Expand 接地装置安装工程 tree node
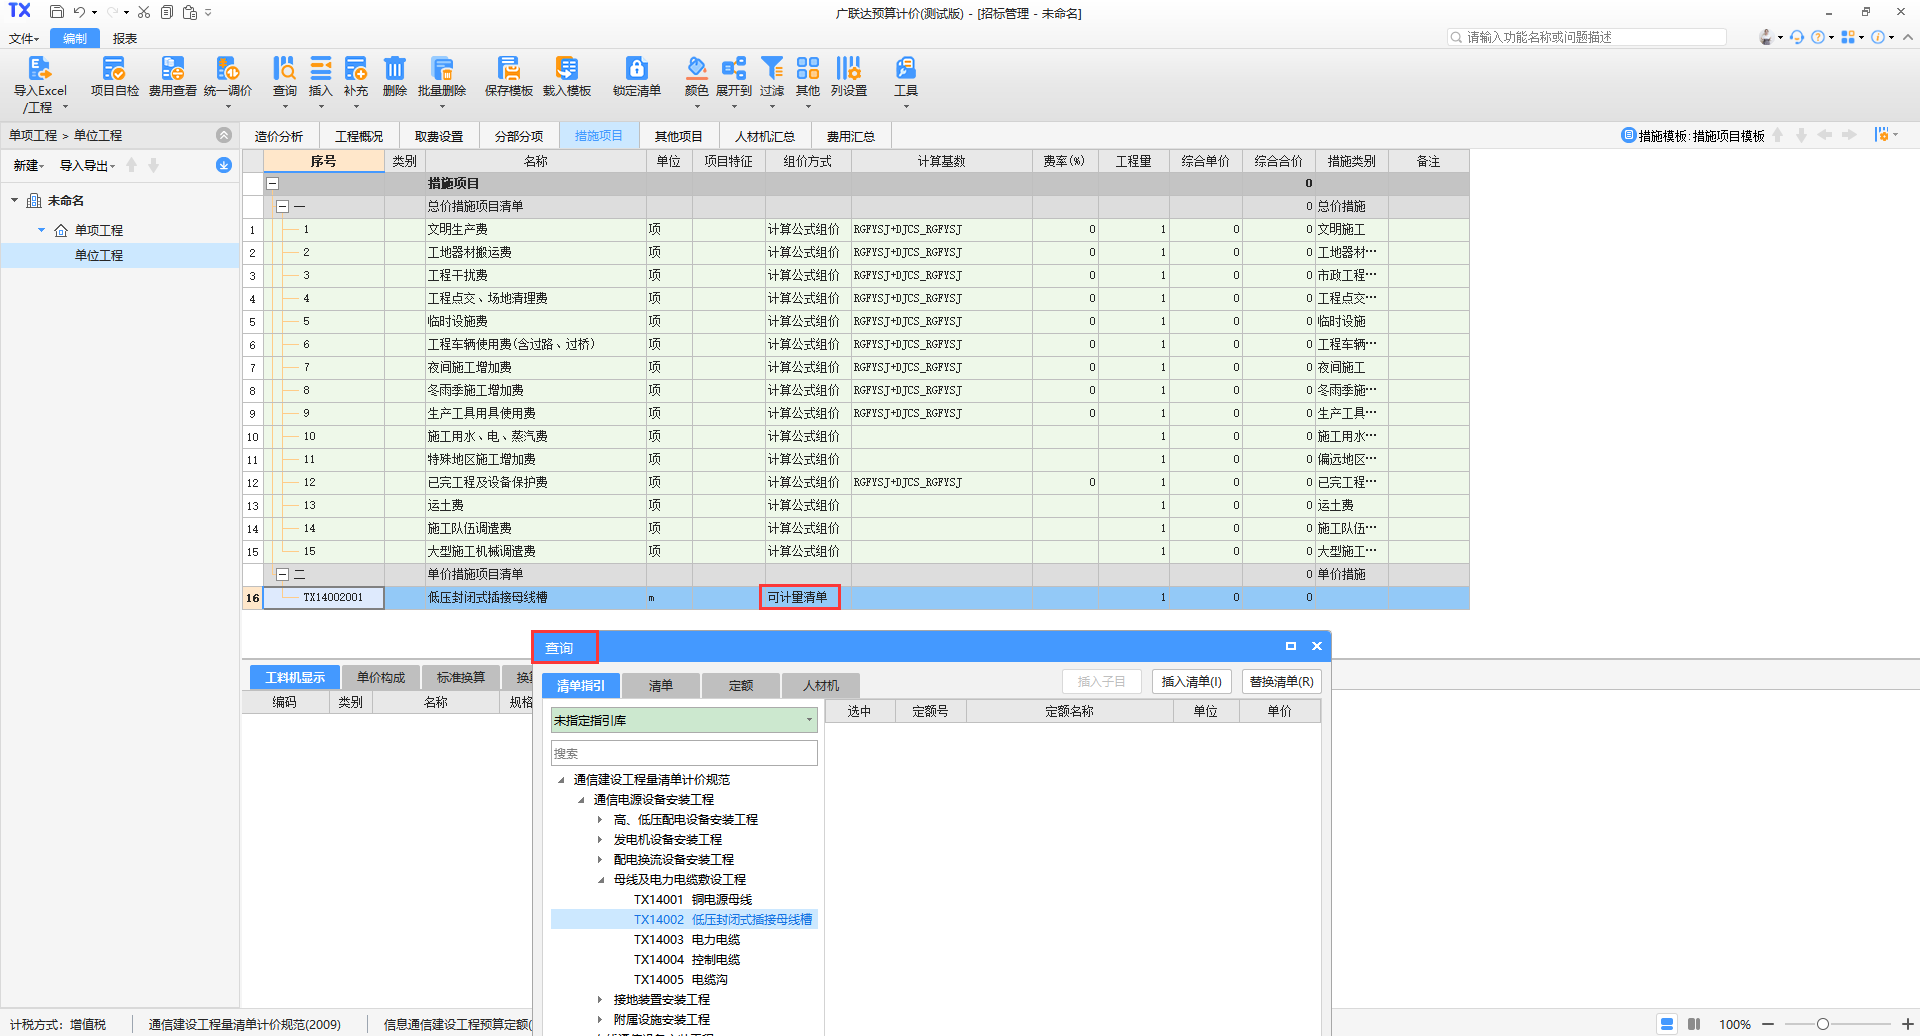Viewport: 1920px width, 1036px height. pyautogui.click(x=600, y=1000)
